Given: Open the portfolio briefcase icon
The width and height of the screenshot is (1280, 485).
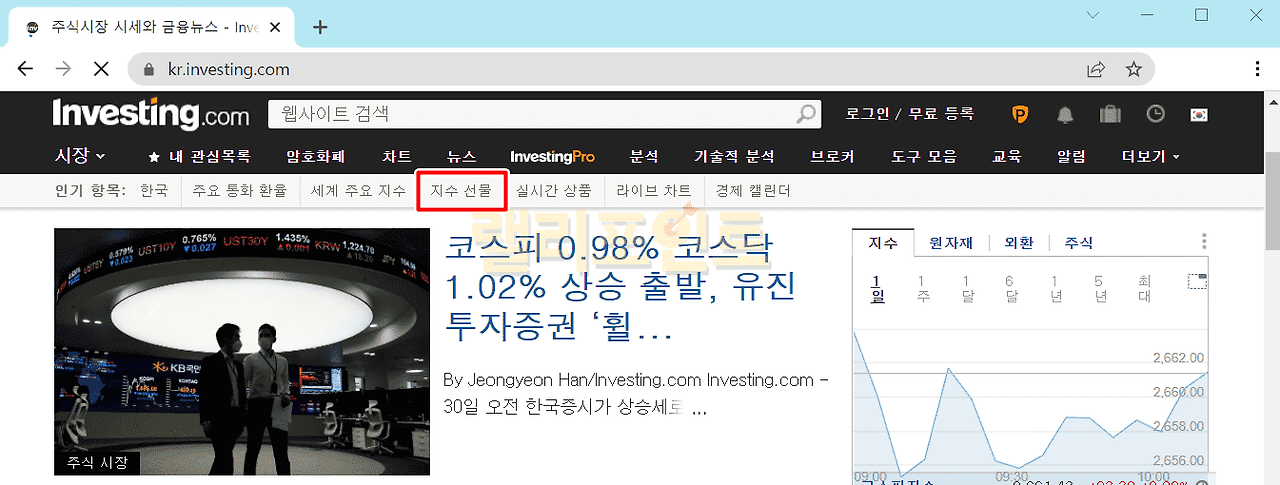Looking at the screenshot, I should [1110, 114].
